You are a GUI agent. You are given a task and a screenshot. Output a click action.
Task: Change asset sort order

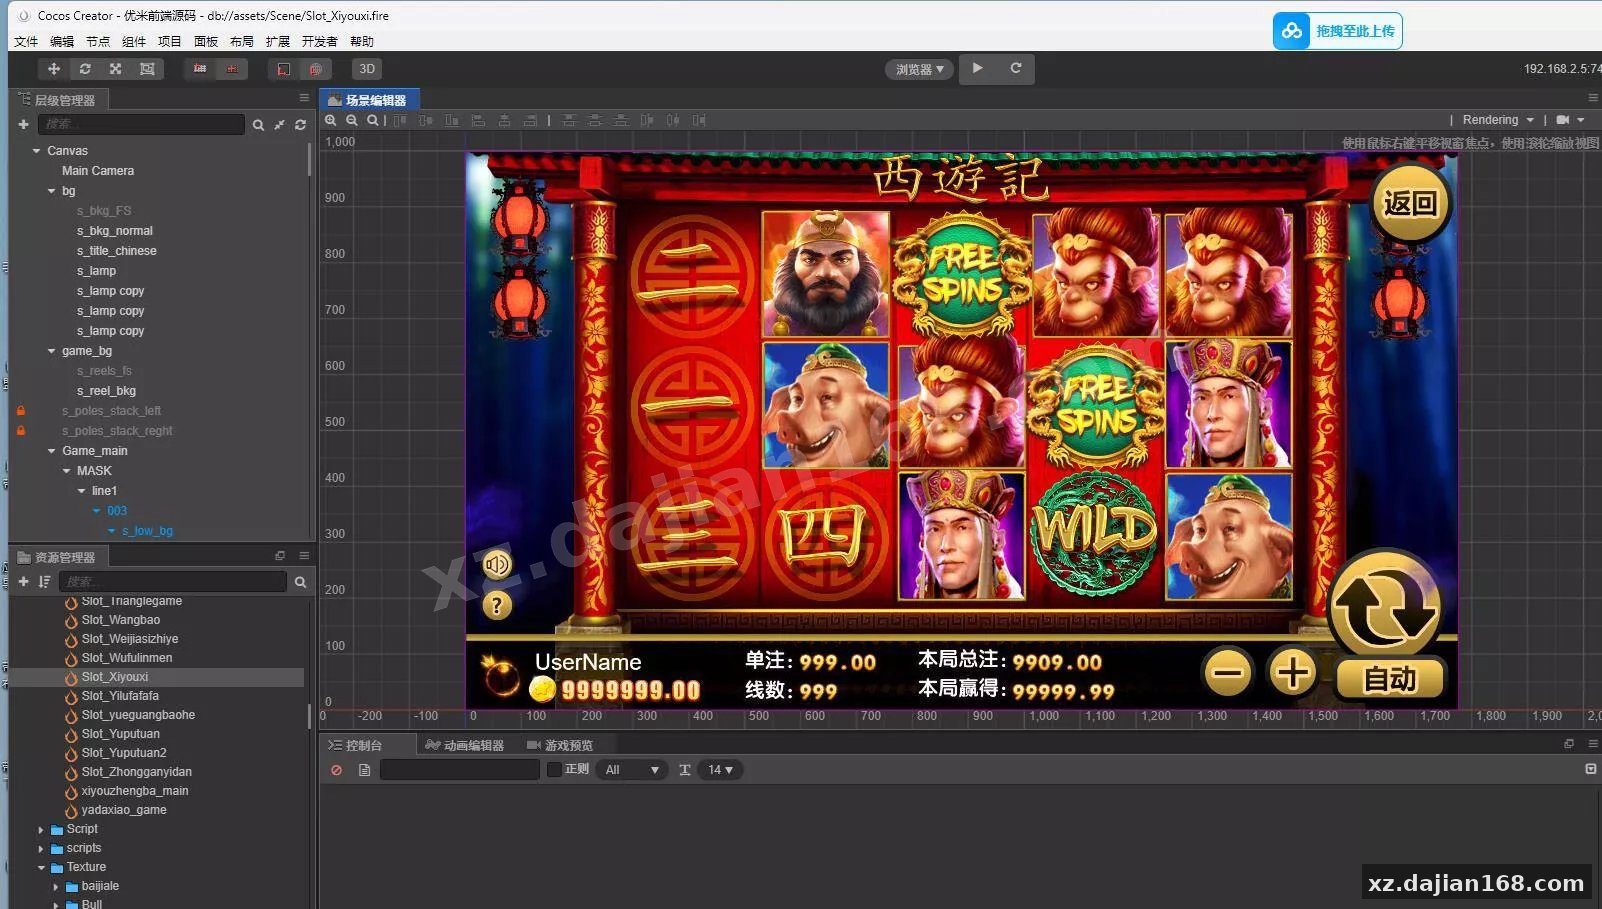pos(44,582)
